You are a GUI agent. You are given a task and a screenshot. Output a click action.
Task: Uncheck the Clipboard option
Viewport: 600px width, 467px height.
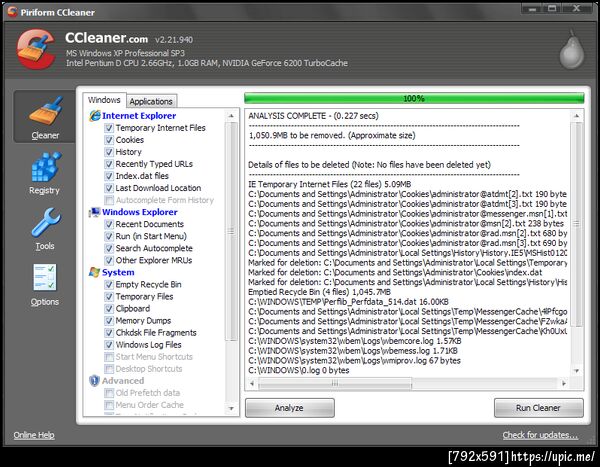pos(109,309)
